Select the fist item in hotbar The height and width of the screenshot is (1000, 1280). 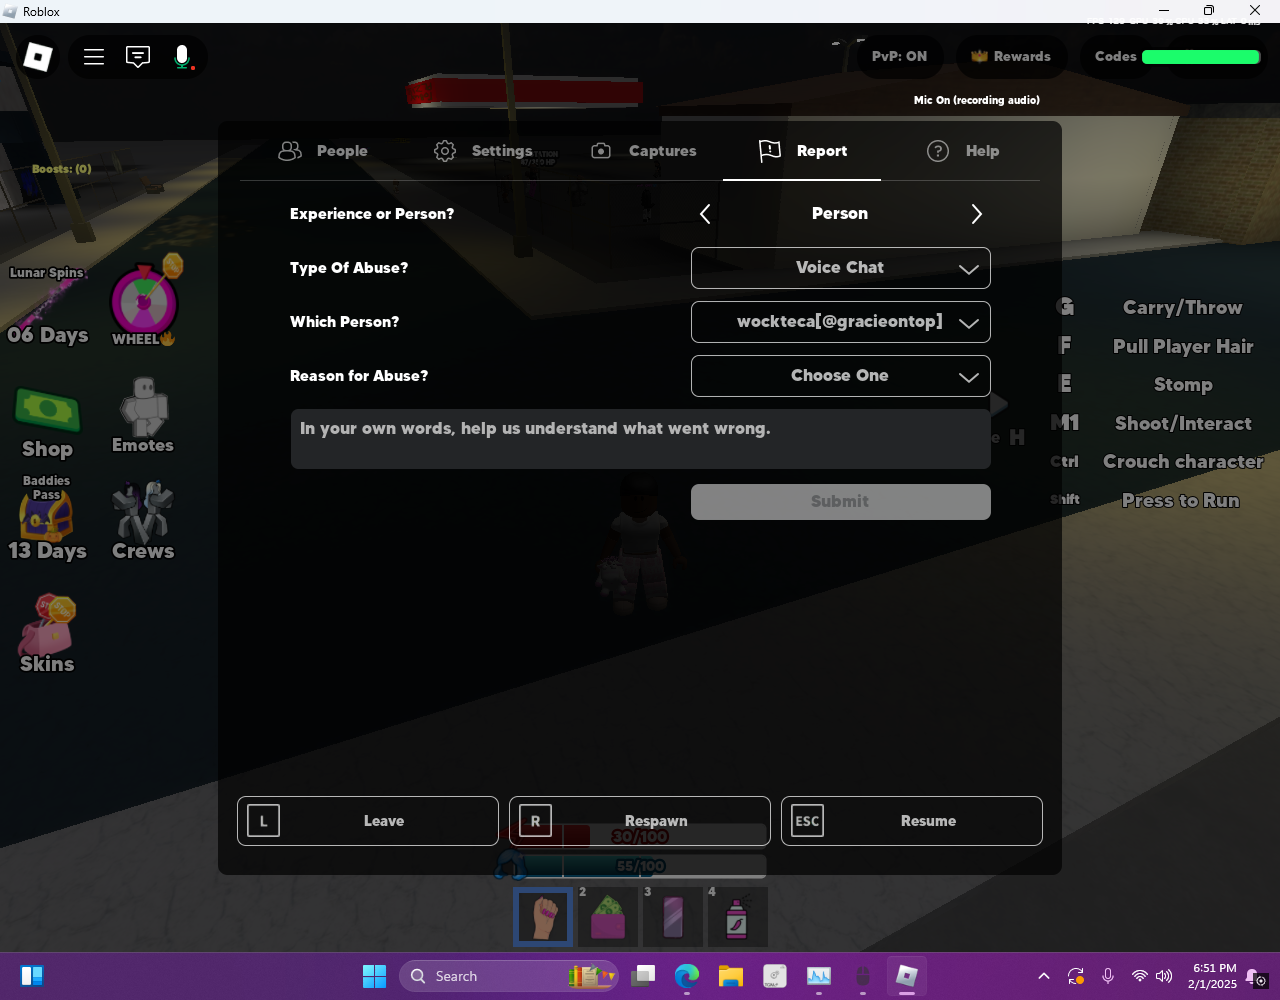point(543,917)
